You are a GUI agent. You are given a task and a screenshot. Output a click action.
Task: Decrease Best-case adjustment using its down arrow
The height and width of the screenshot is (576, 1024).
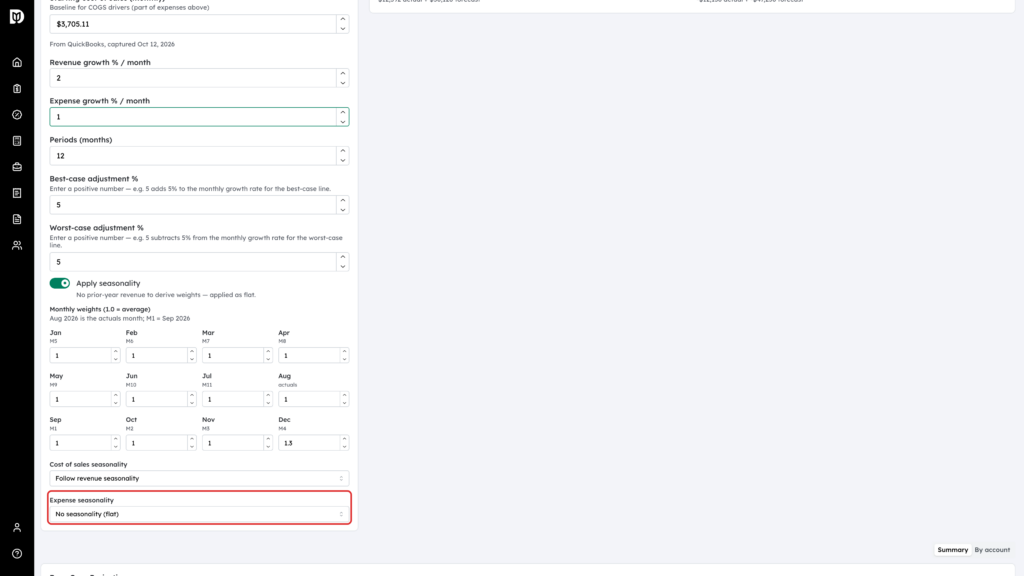pyautogui.click(x=343, y=210)
